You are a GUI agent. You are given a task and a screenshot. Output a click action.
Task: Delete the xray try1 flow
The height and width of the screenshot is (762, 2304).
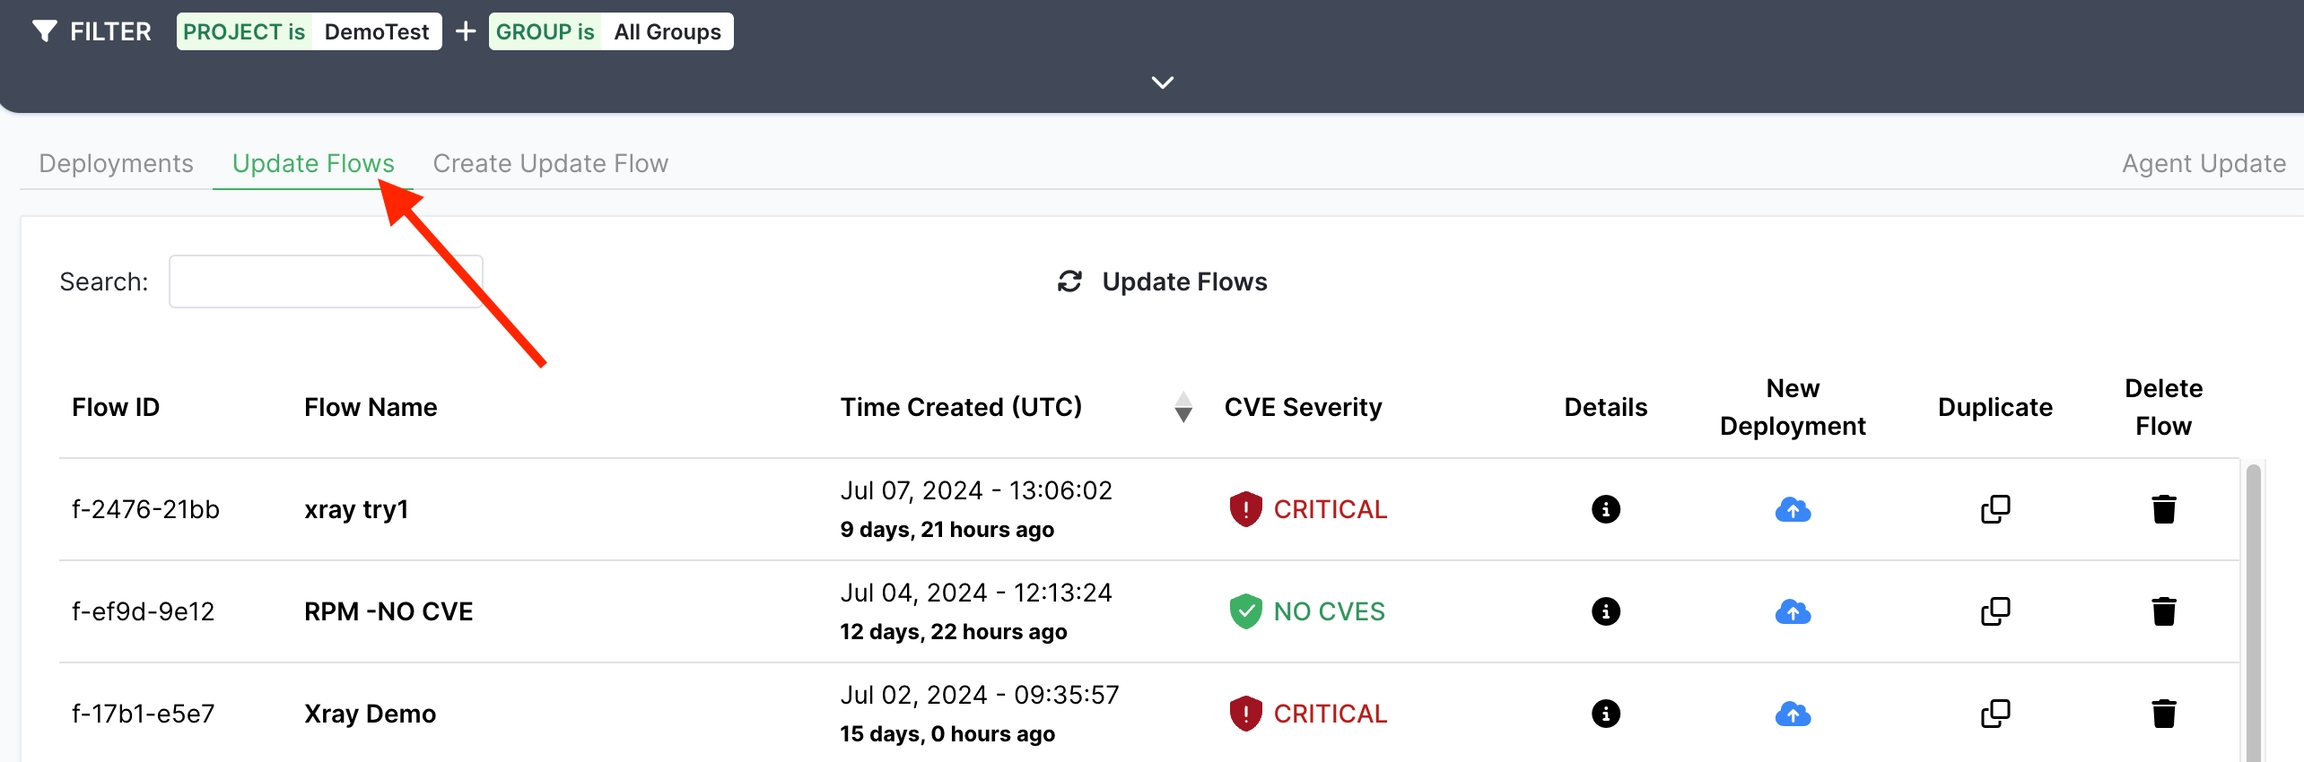(x=2163, y=509)
